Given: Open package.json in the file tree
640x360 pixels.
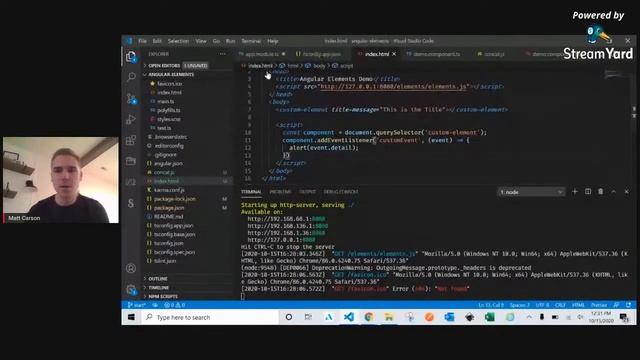Looking at the screenshot, I should (169, 208).
